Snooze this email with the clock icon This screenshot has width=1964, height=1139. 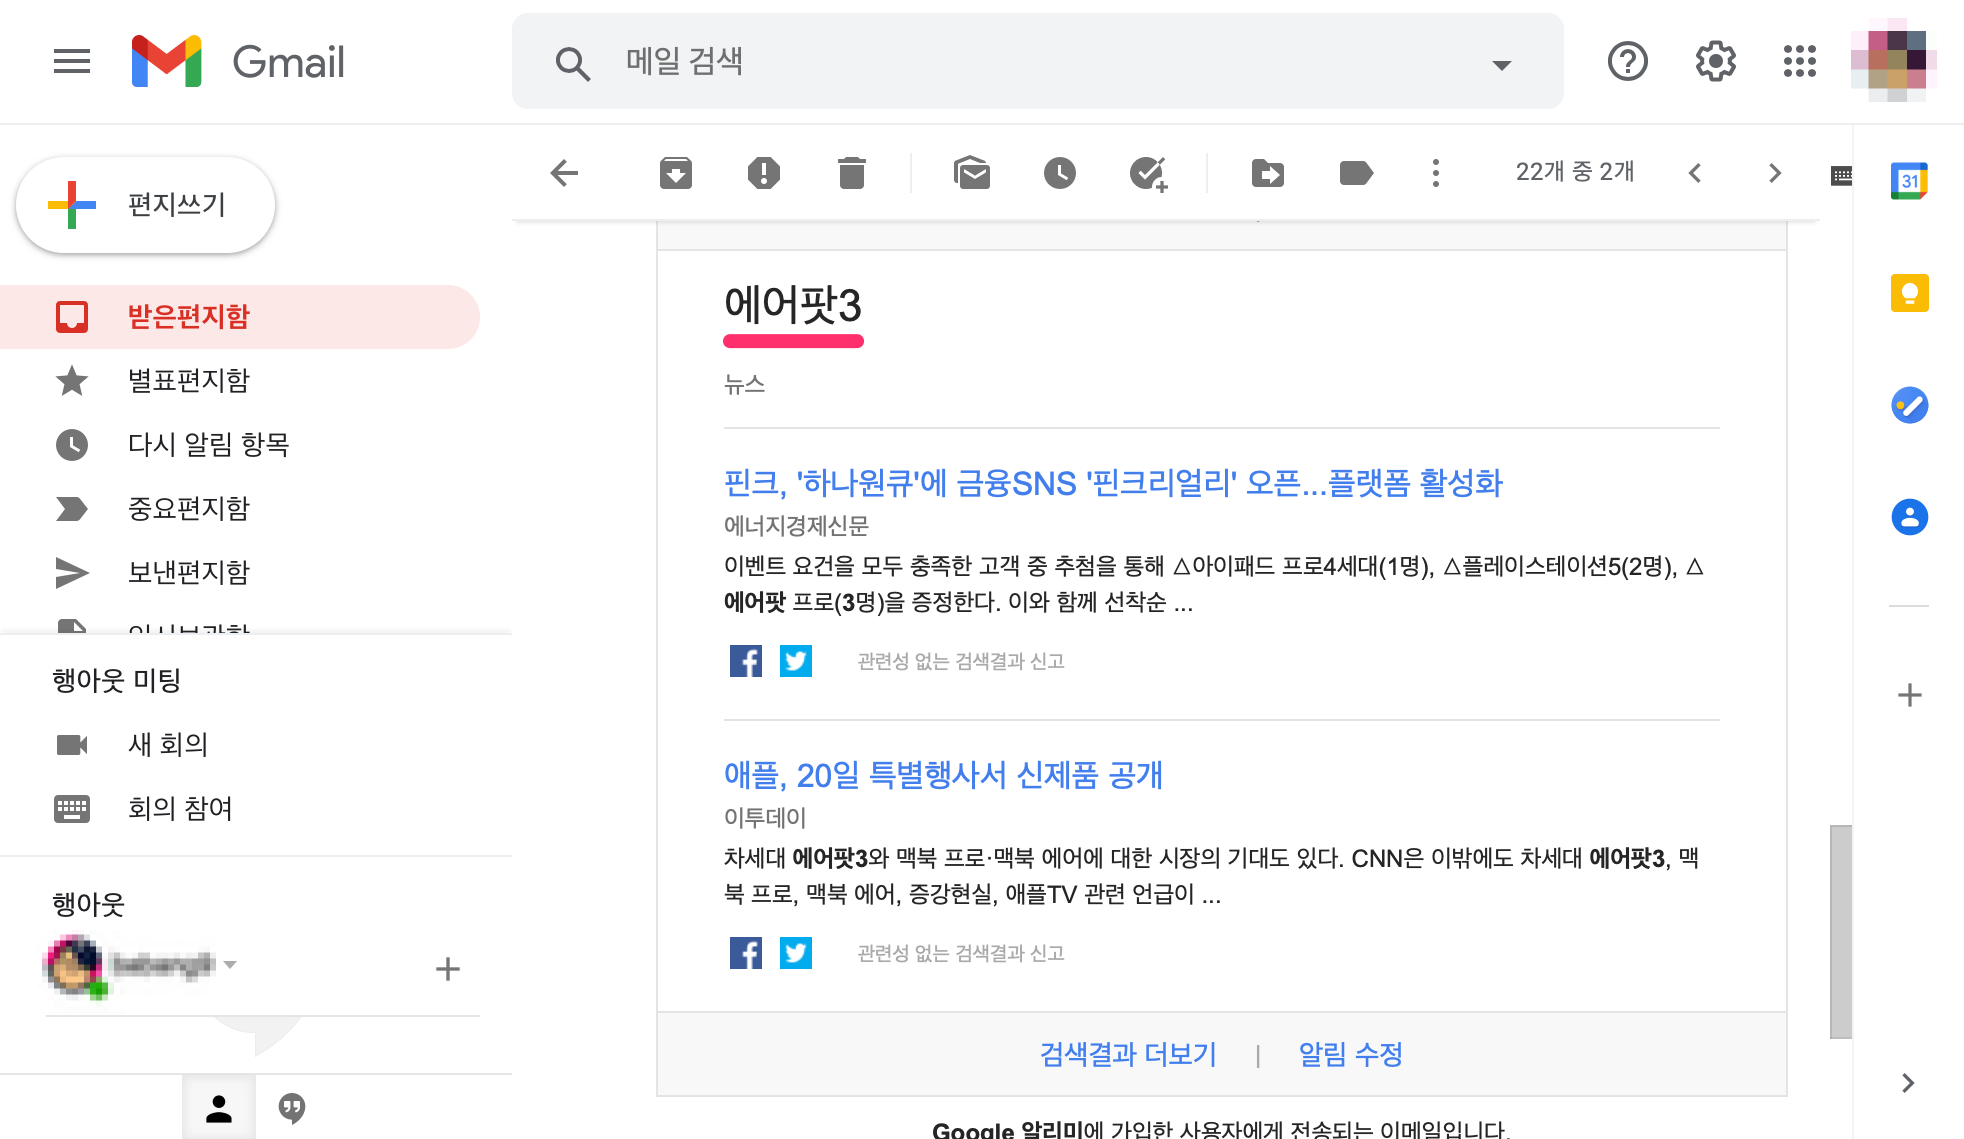(x=1059, y=173)
